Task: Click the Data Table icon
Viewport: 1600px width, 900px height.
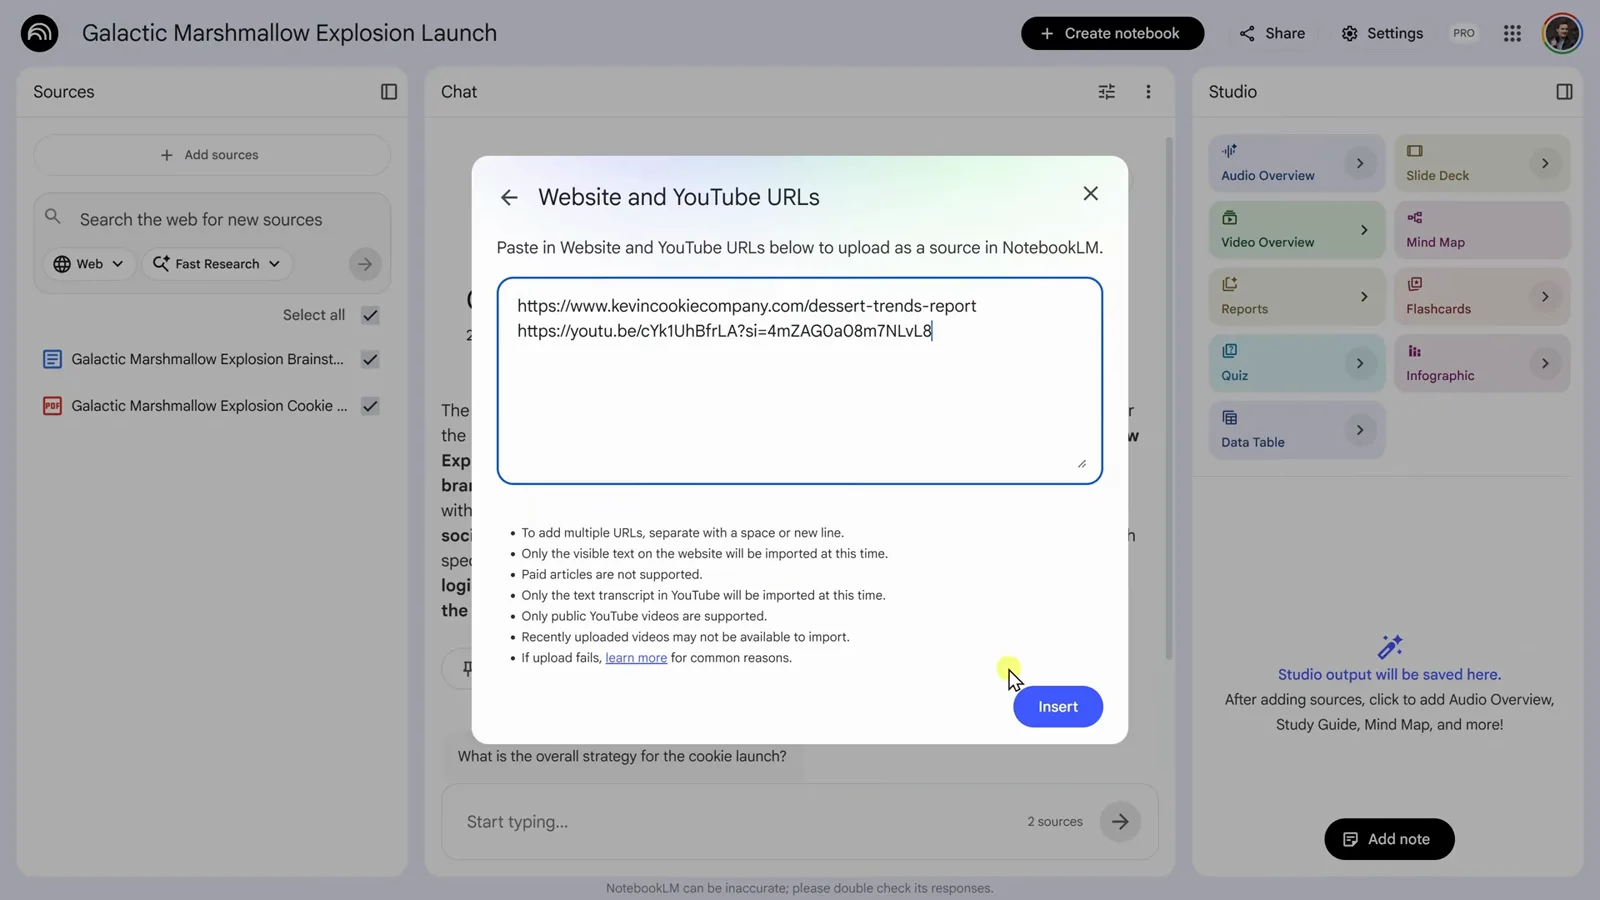Action: coord(1229,418)
